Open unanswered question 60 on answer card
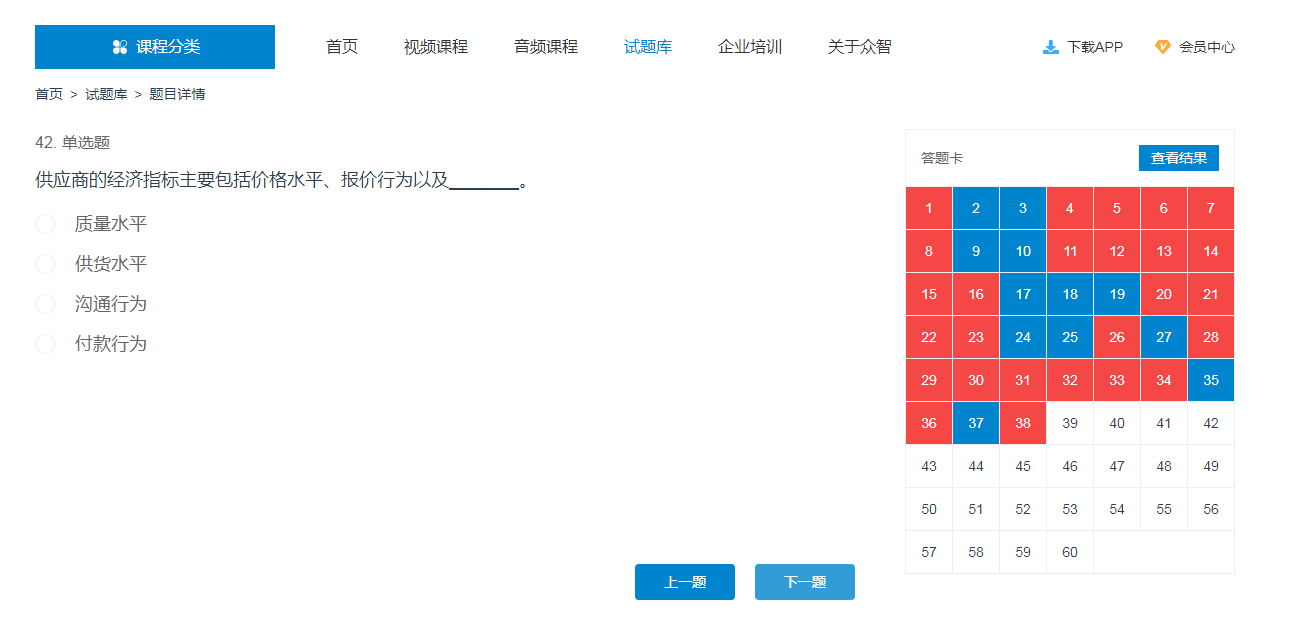1301x642 pixels. click(1069, 552)
